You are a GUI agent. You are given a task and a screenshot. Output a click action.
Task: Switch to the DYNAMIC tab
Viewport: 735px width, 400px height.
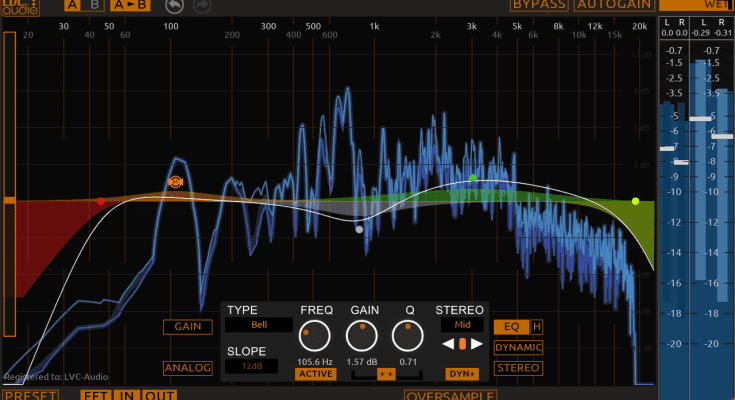click(x=518, y=348)
